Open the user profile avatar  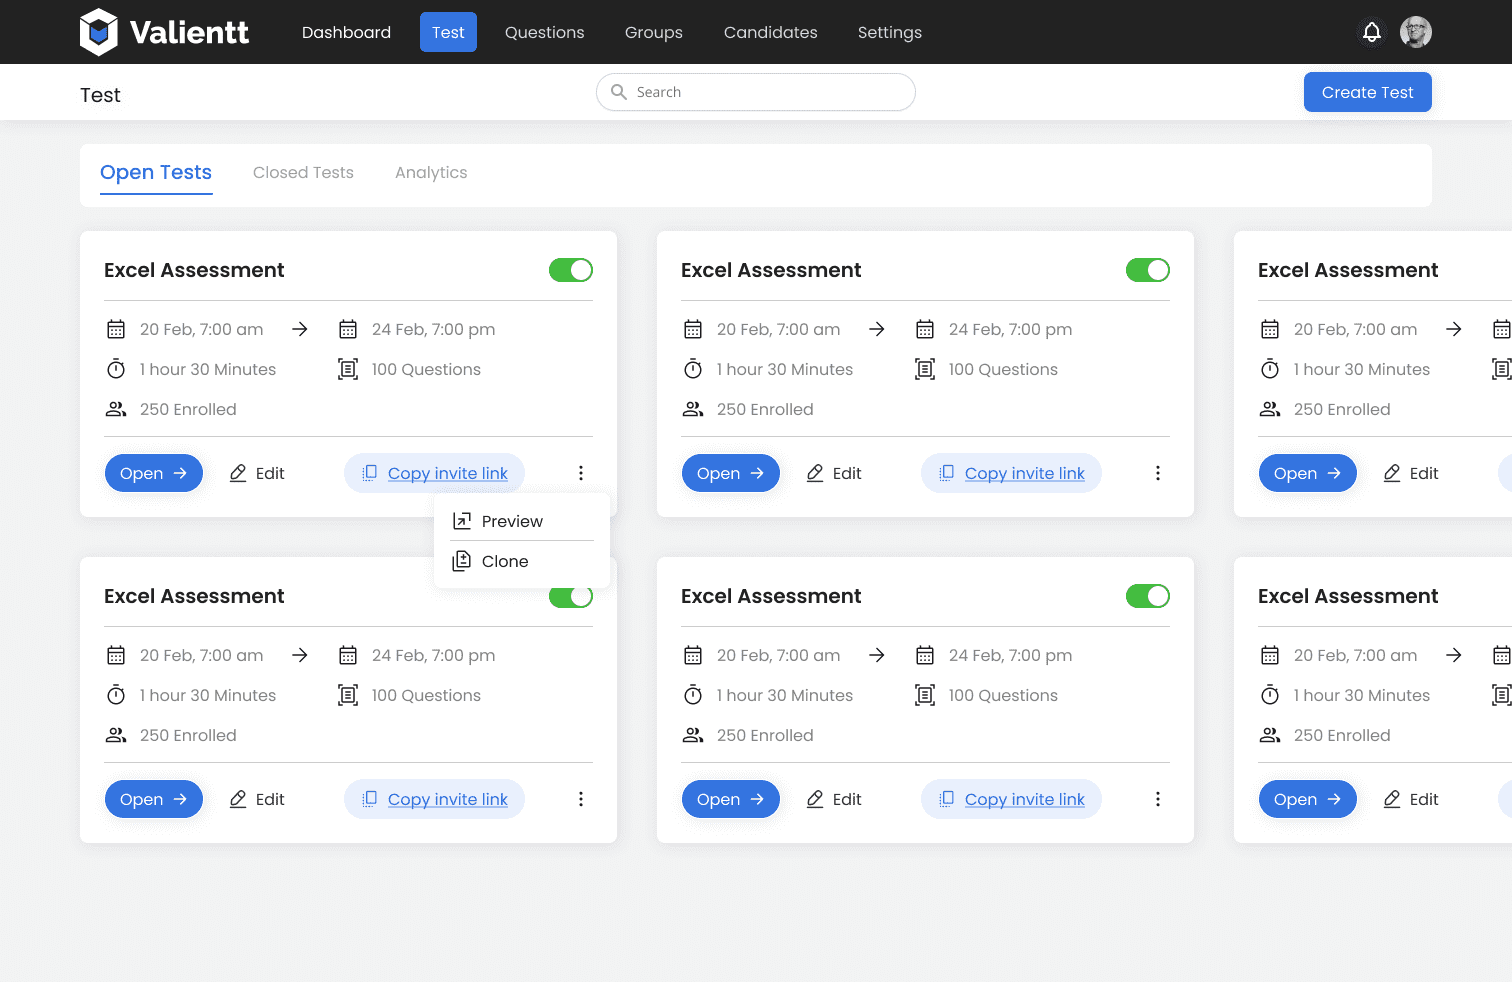click(1416, 32)
